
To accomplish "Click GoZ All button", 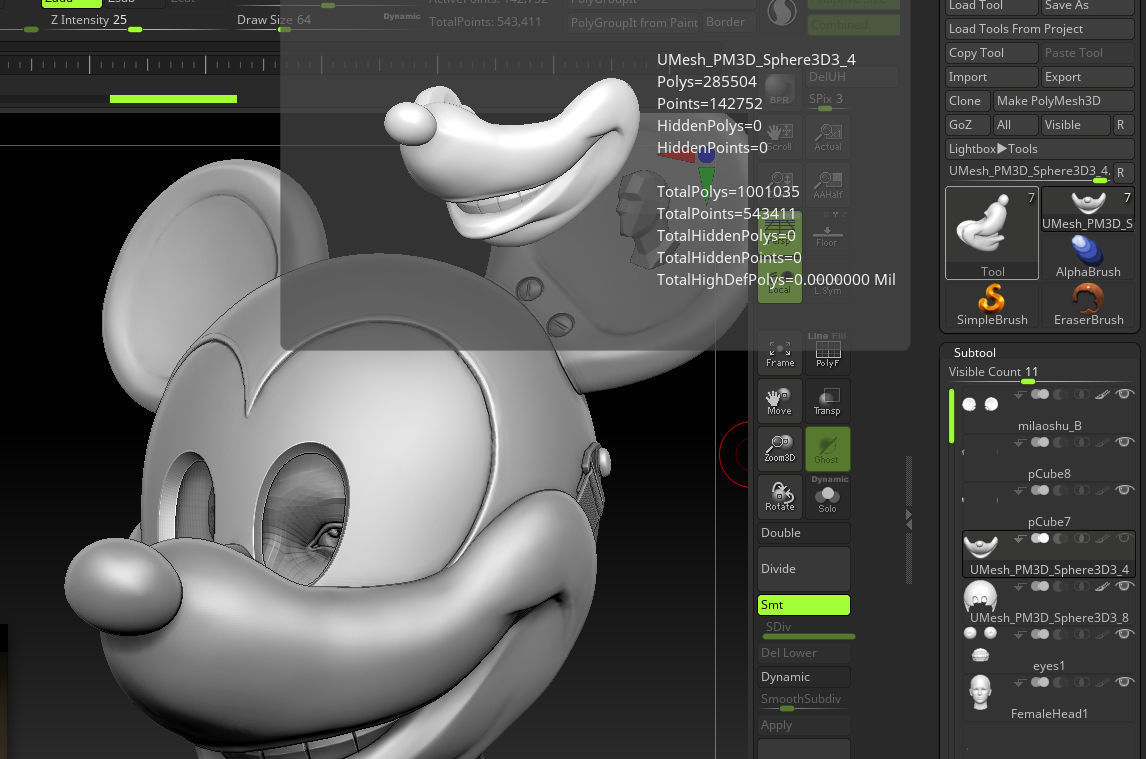I will point(1016,125).
